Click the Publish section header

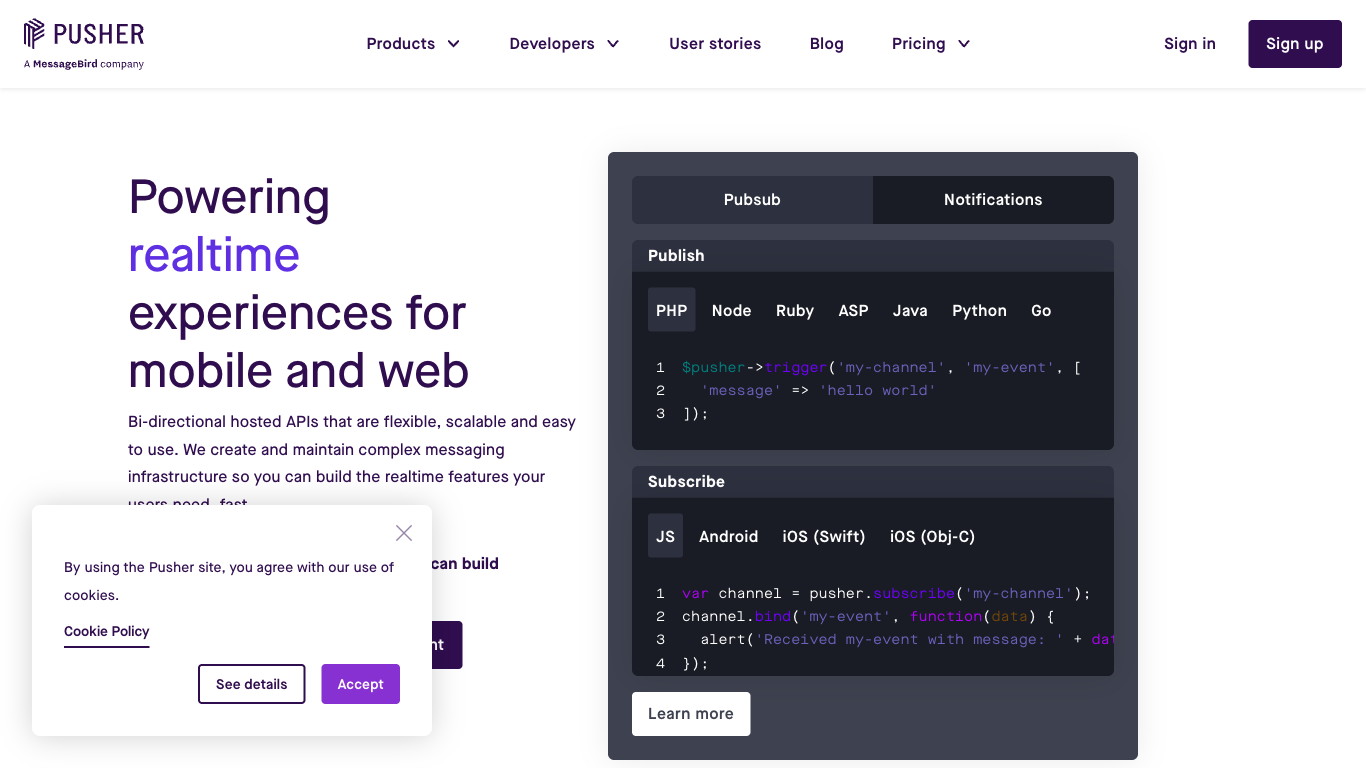(x=873, y=256)
